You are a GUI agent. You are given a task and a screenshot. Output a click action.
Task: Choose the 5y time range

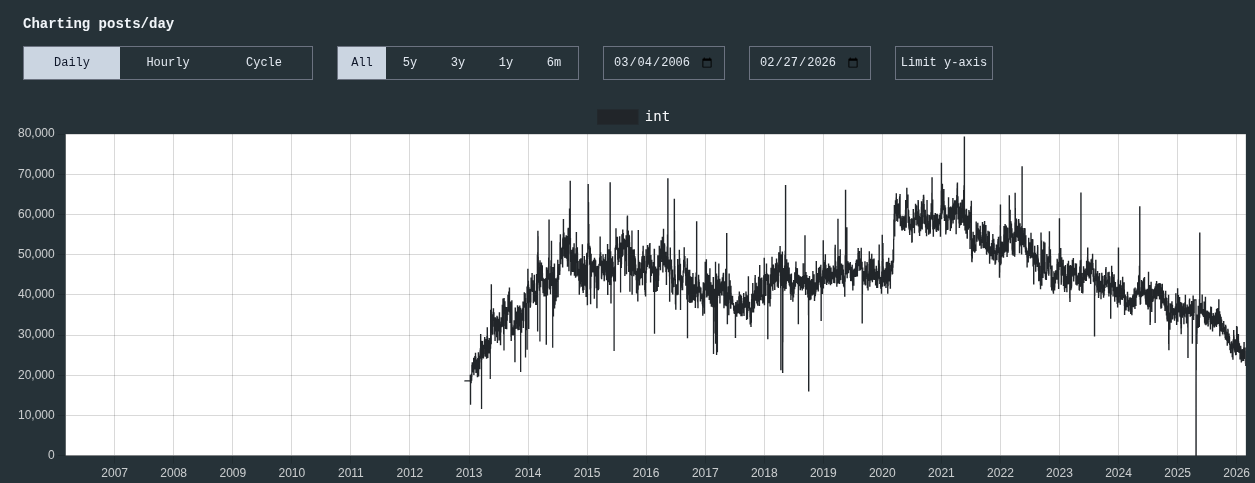pos(410,63)
